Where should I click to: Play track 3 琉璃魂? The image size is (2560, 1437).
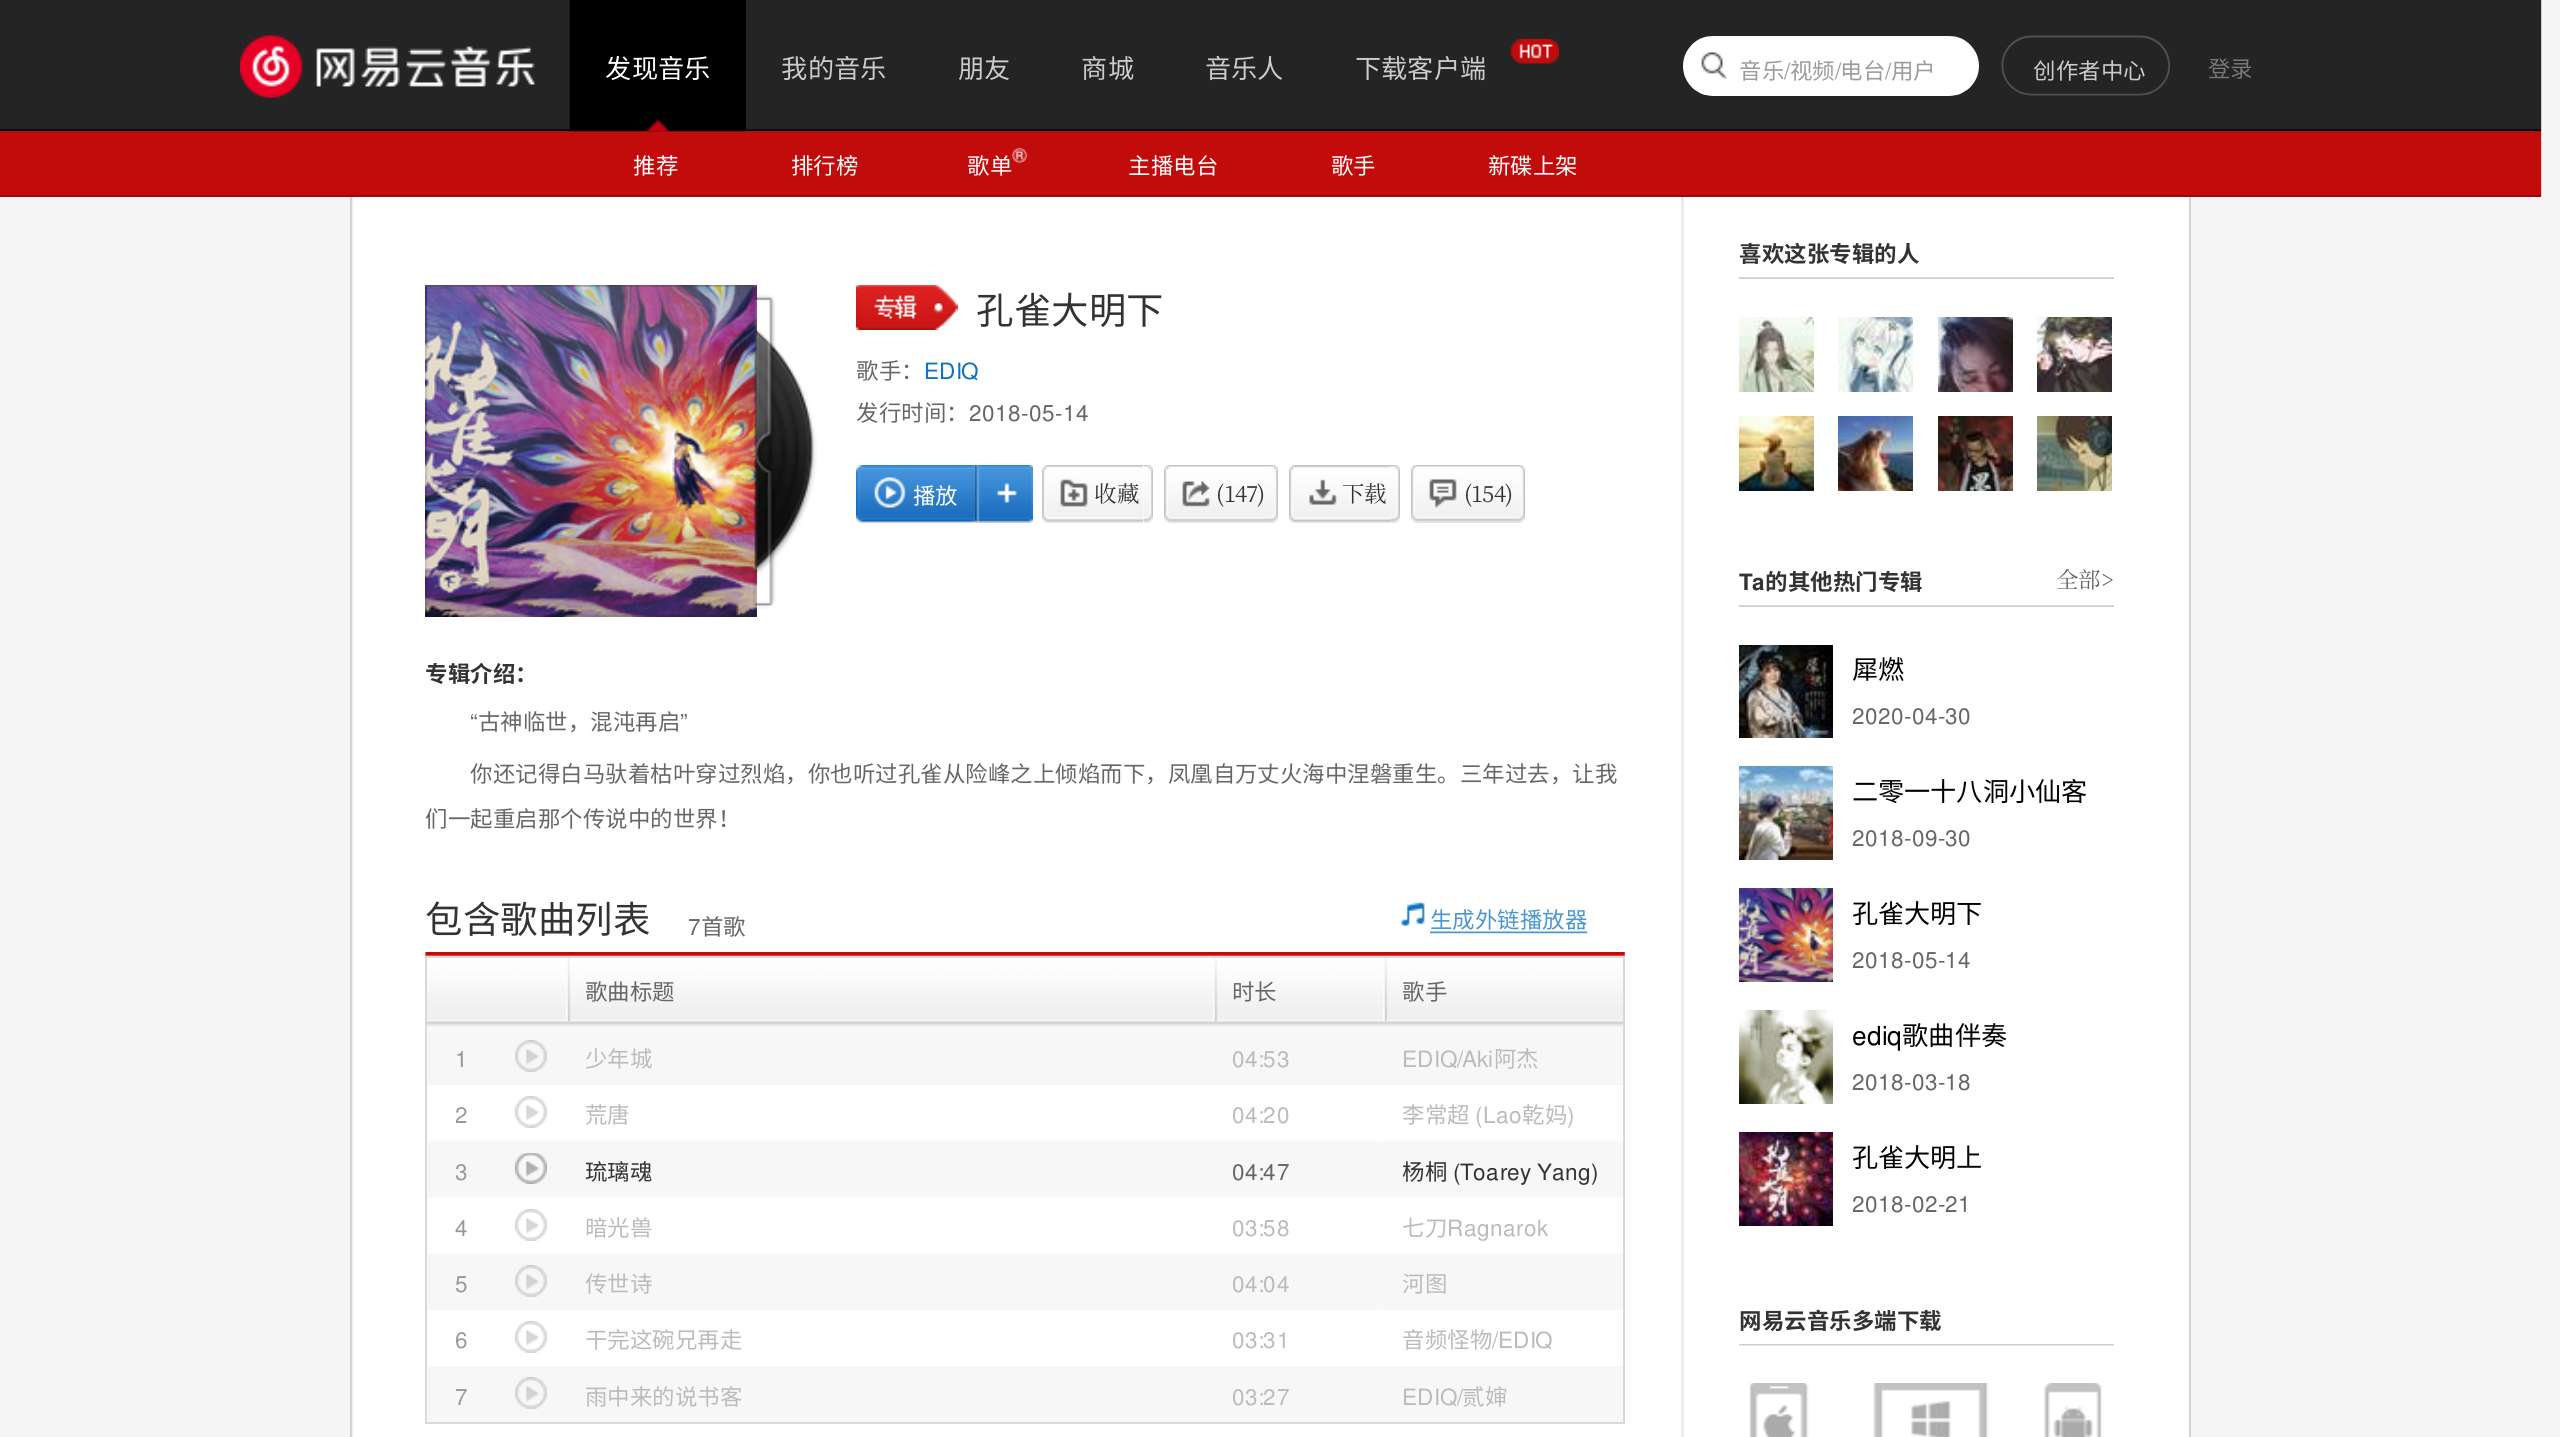530,1169
